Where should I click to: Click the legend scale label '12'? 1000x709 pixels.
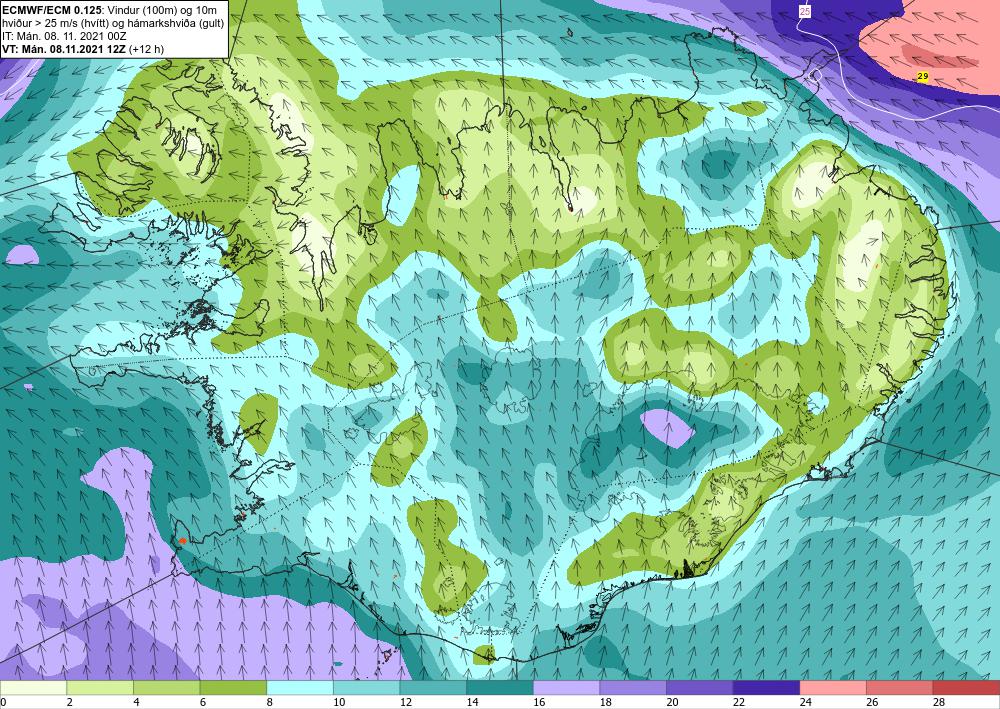[405, 703]
